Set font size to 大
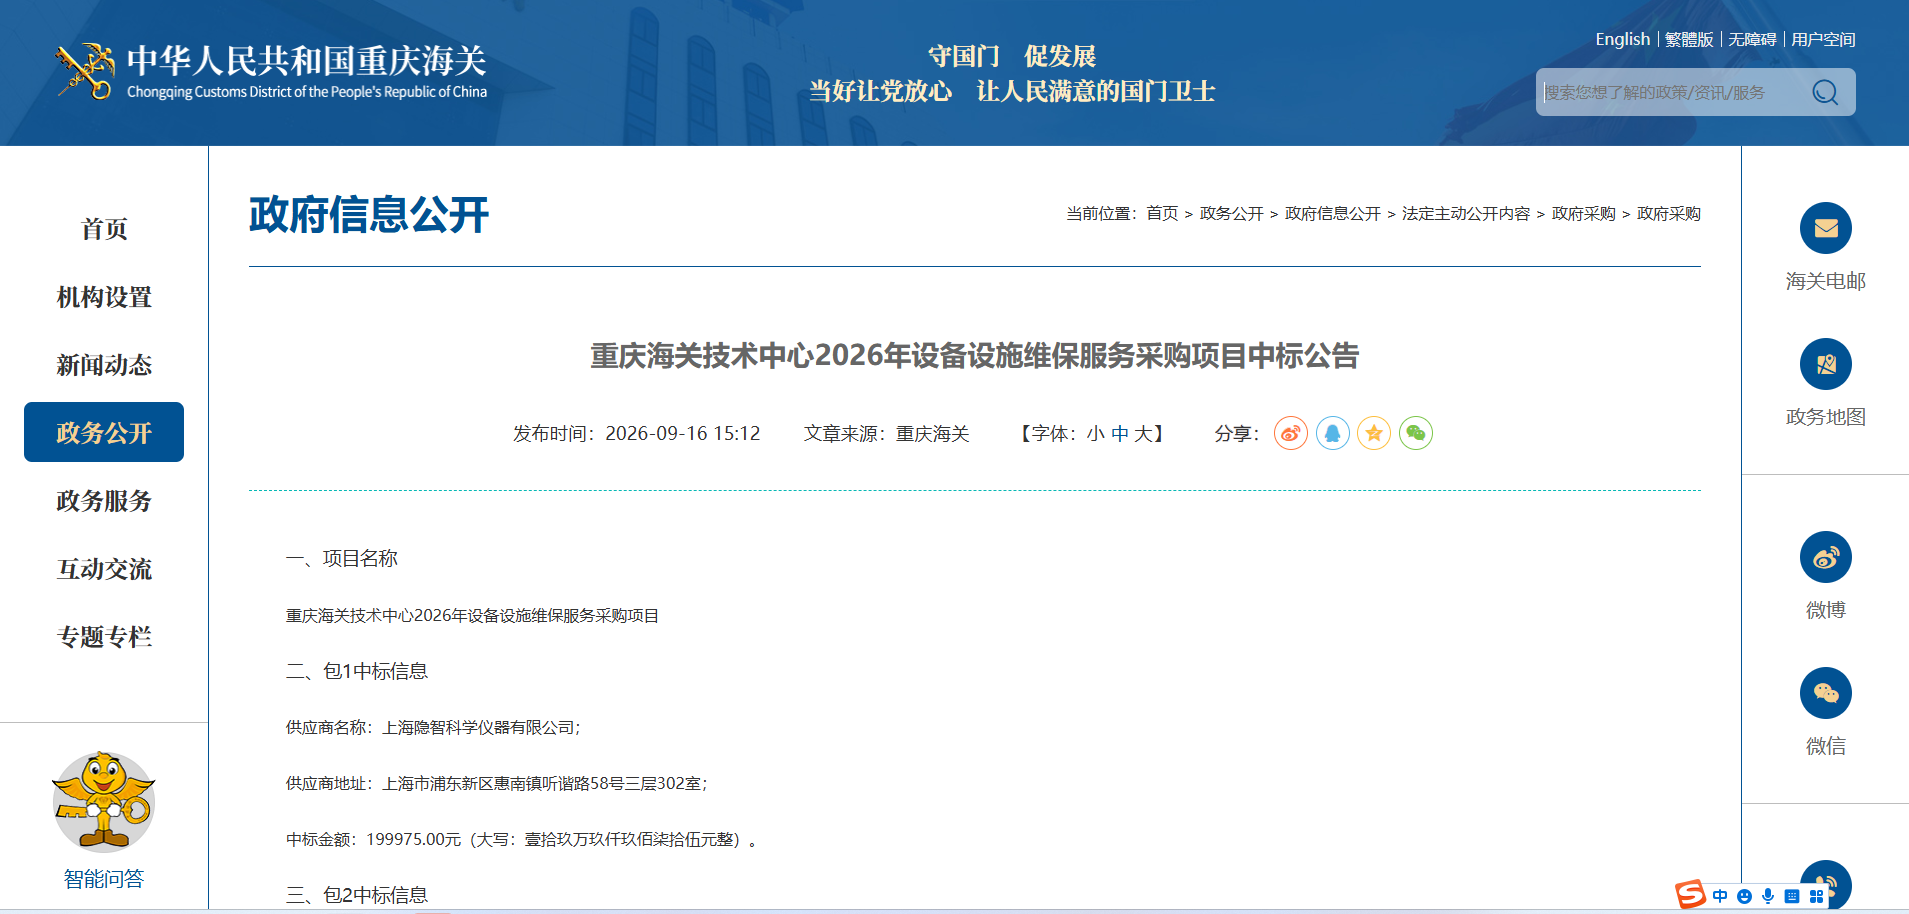This screenshot has height=914, width=1909. click(x=1143, y=434)
